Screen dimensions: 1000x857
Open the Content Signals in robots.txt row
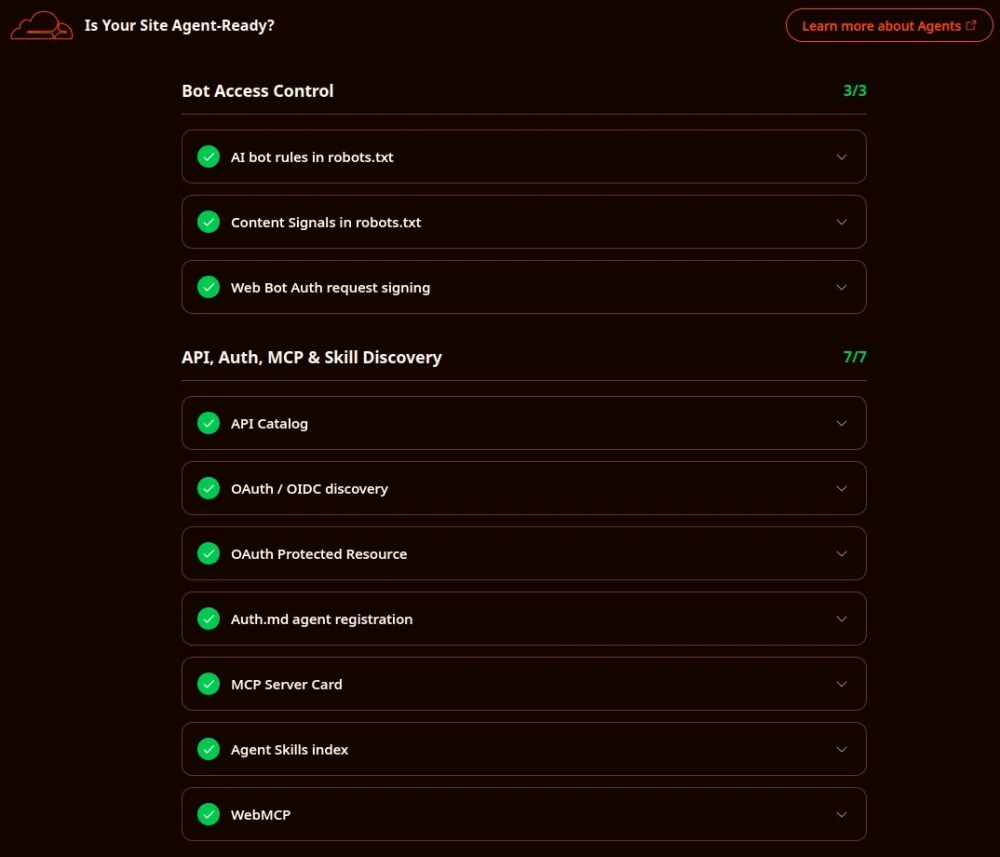point(524,222)
